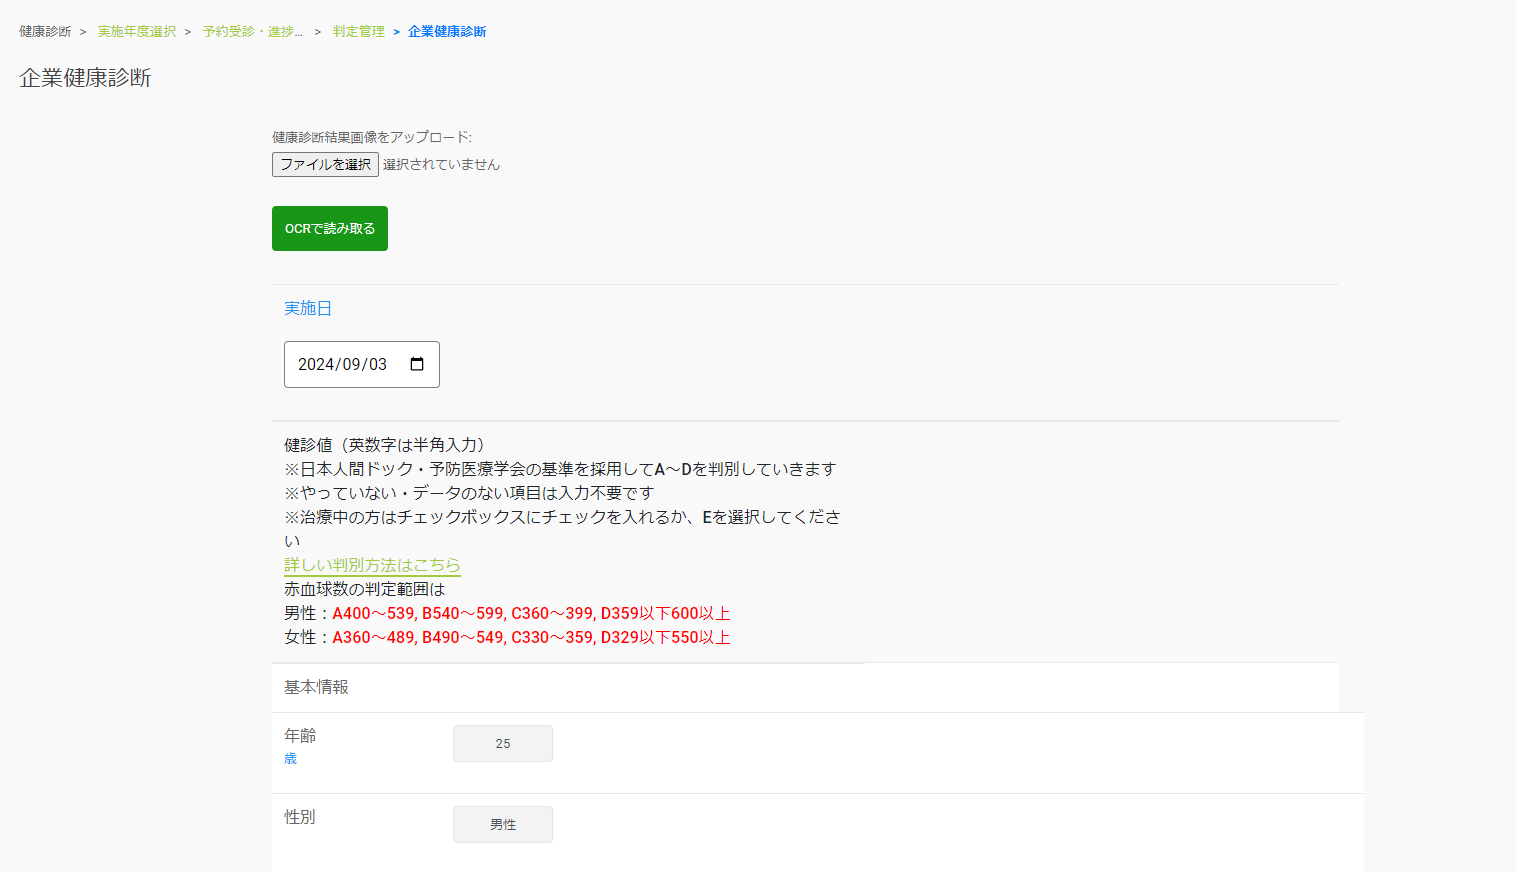This screenshot has height=872, width=1516.
Task: Return to 判定管理 via breadcrumb
Action: point(358,32)
